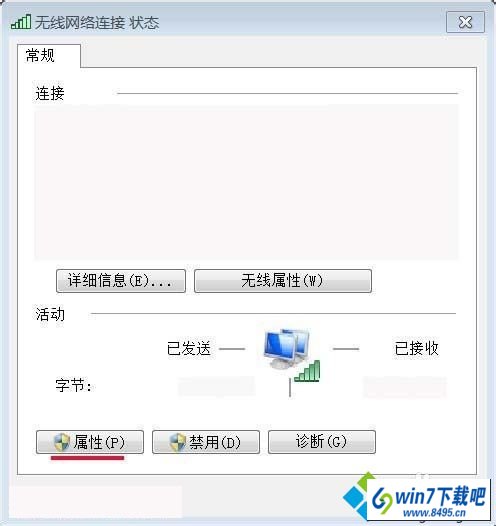Open the 属性(P) properties dialog

90,442
